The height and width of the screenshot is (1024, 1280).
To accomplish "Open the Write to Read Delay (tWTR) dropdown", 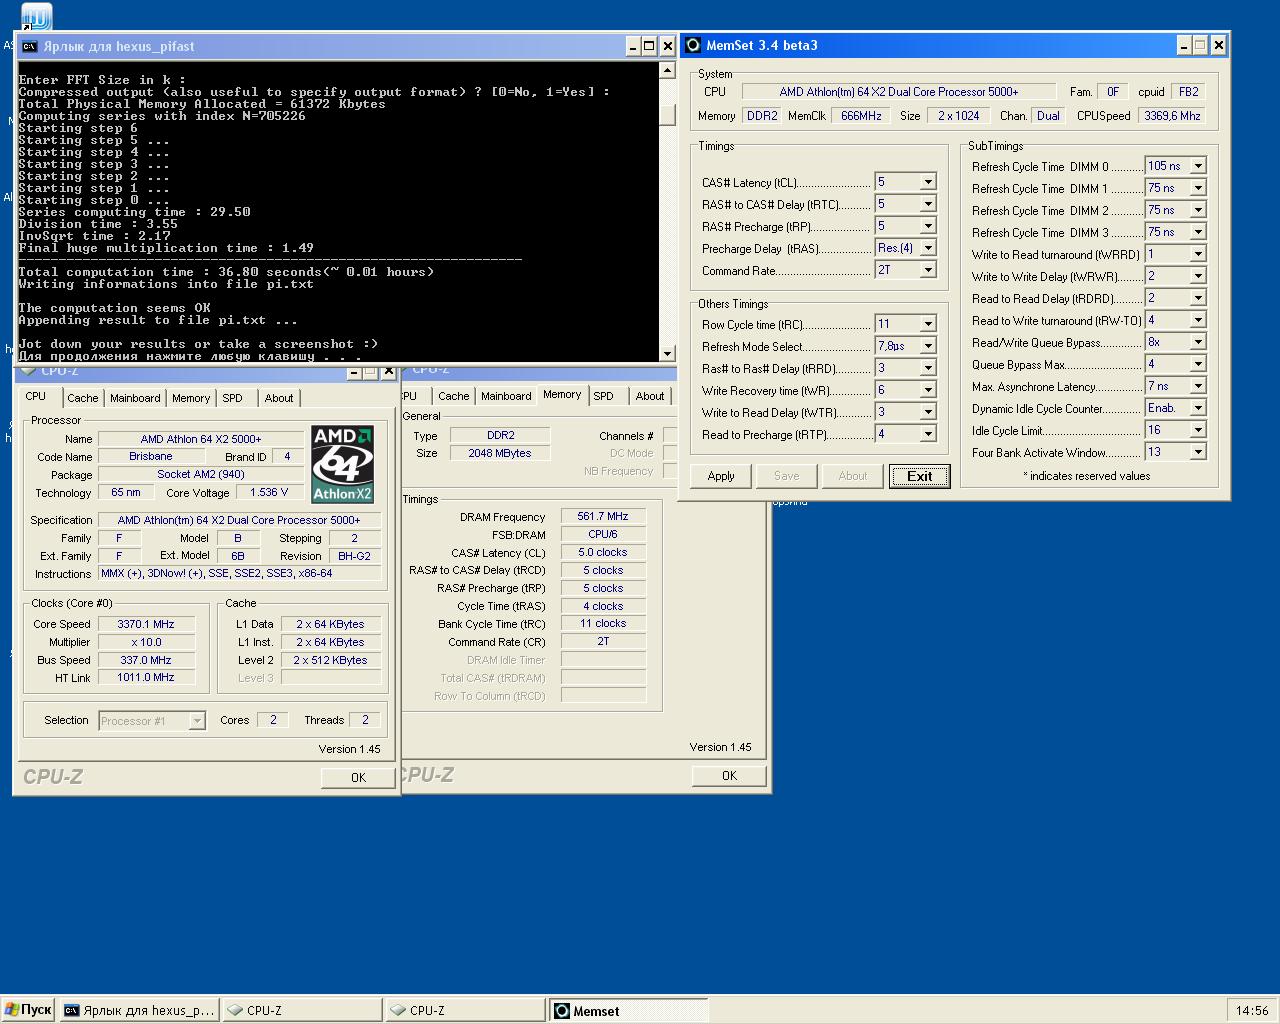I will [x=928, y=412].
